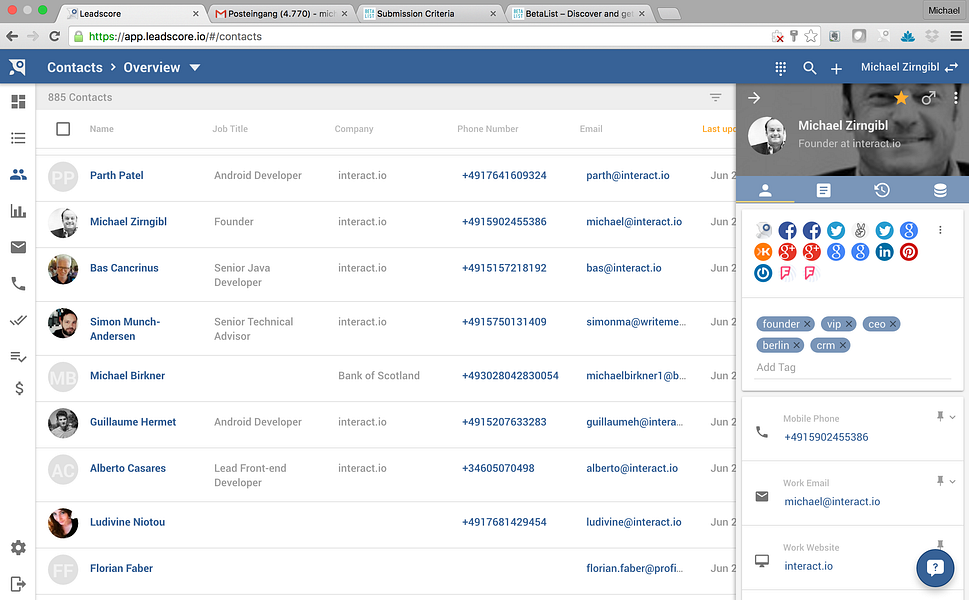
Task: Switch to the person details tab
Action: [765, 190]
